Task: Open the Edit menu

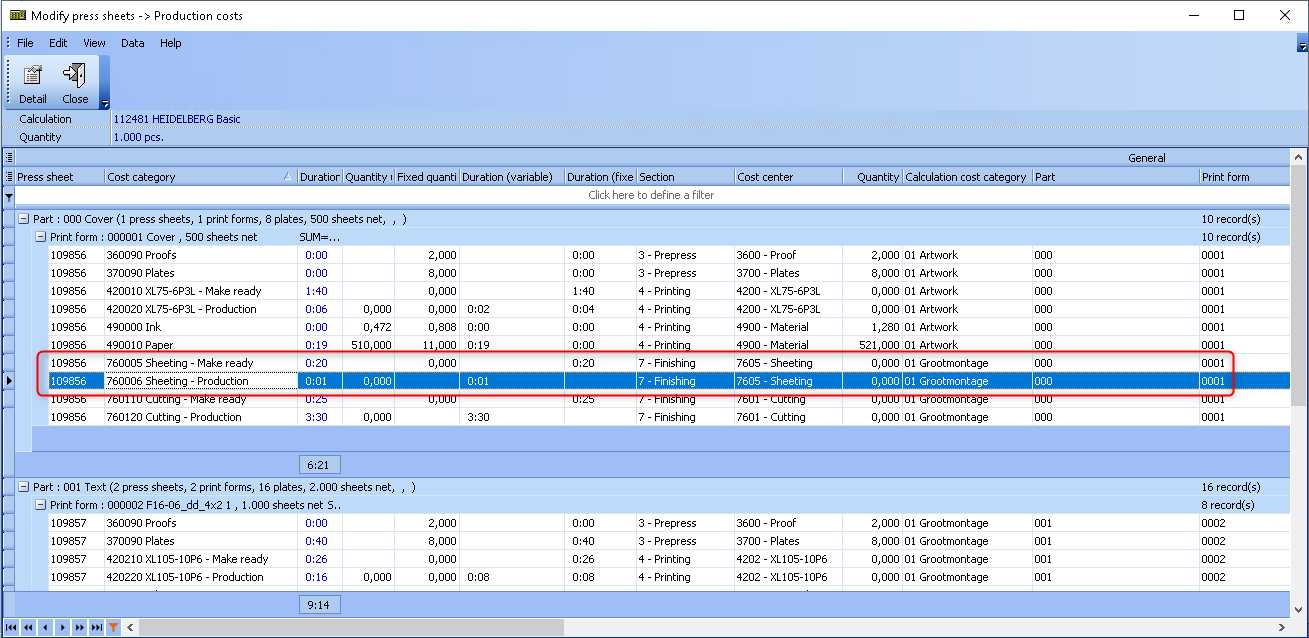Action: pos(58,43)
